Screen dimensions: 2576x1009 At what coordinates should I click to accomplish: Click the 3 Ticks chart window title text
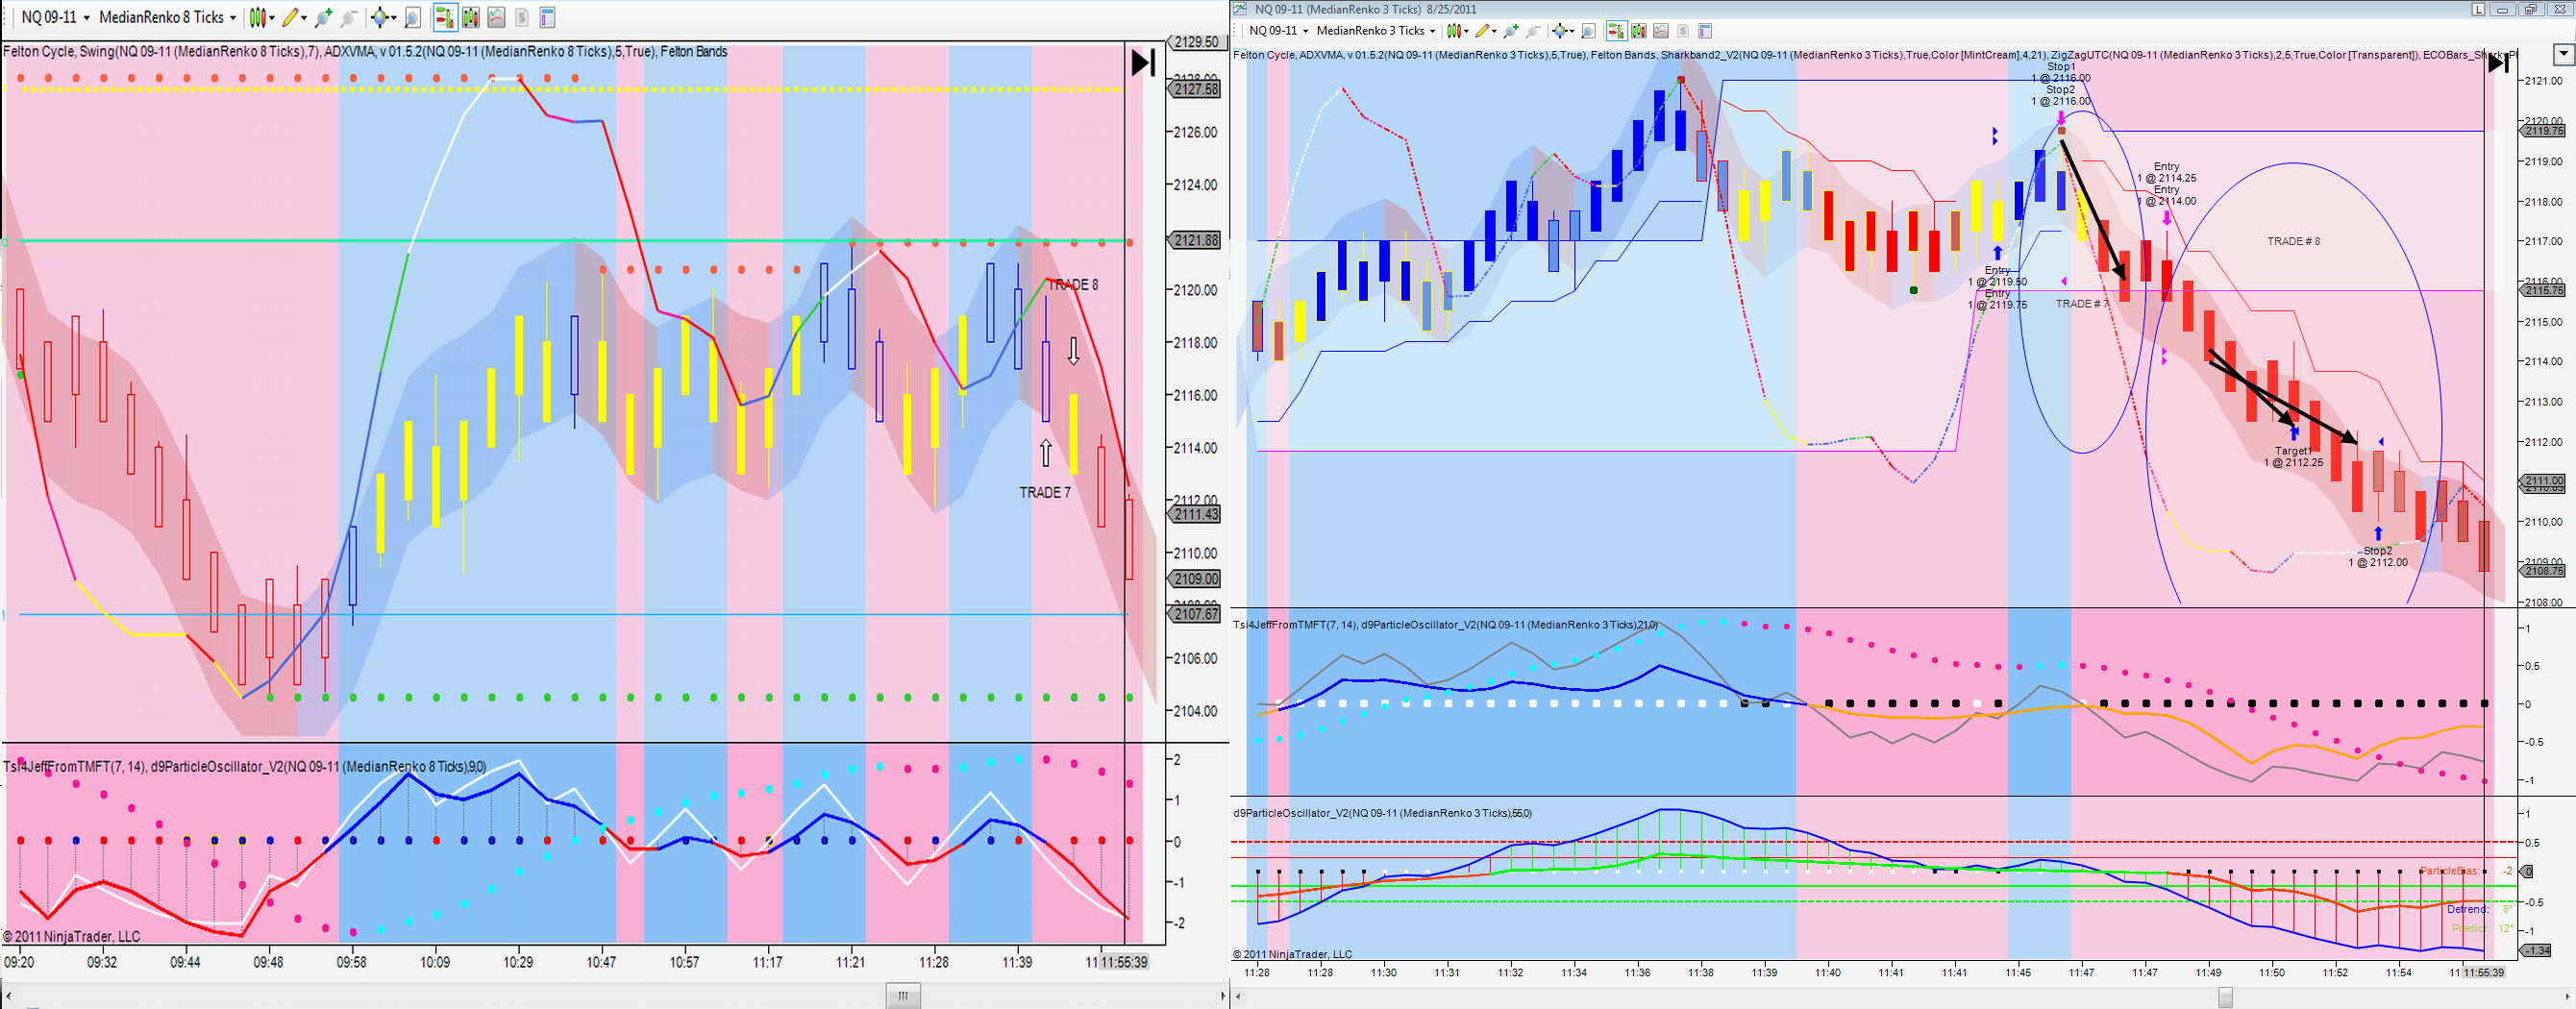1365,9
